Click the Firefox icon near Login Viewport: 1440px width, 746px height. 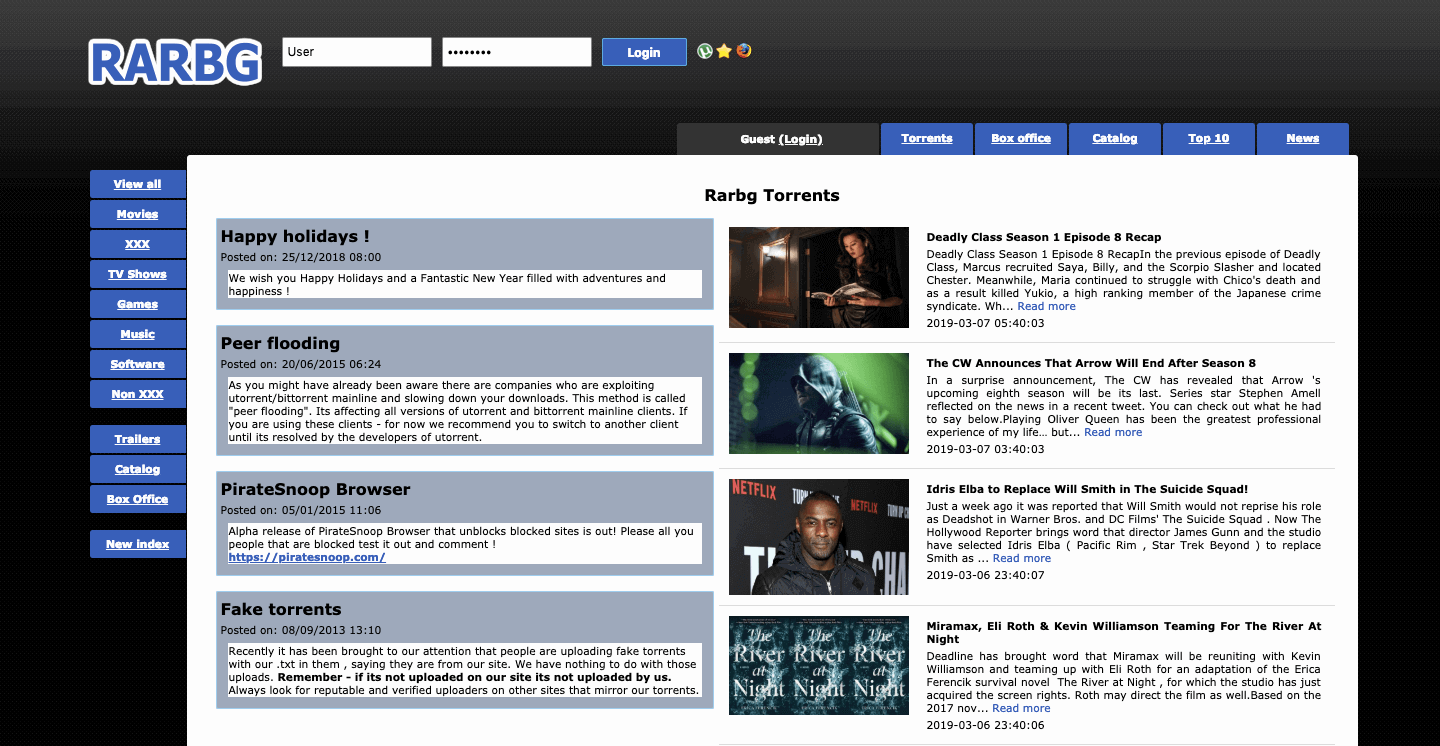click(x=744, y=51)
